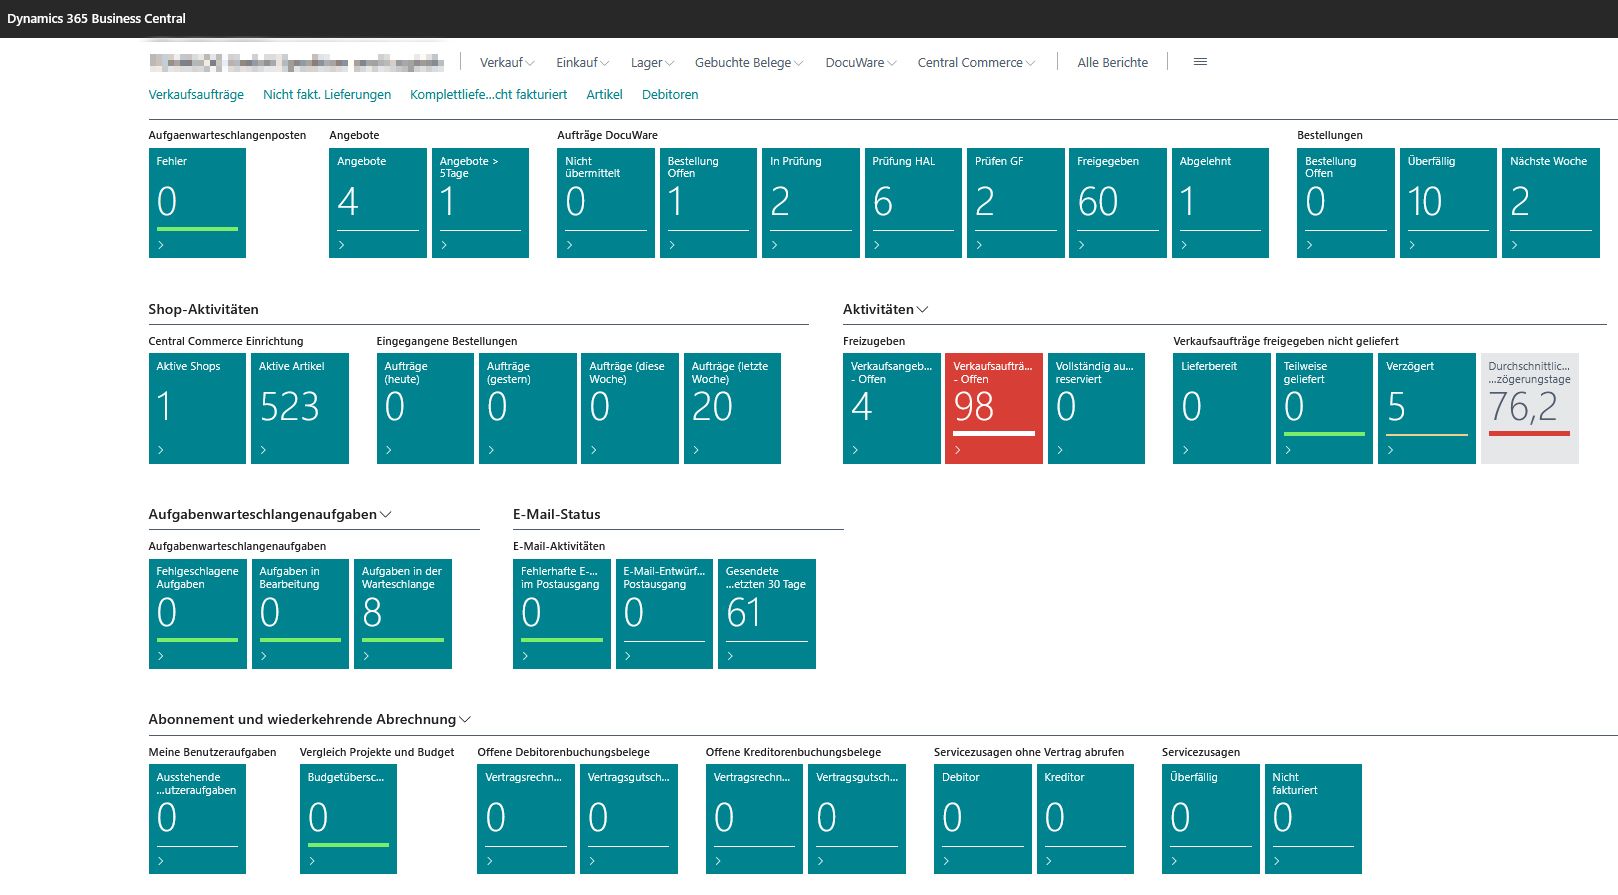Open the hamburger more-options menu icon

(1200, 62)
